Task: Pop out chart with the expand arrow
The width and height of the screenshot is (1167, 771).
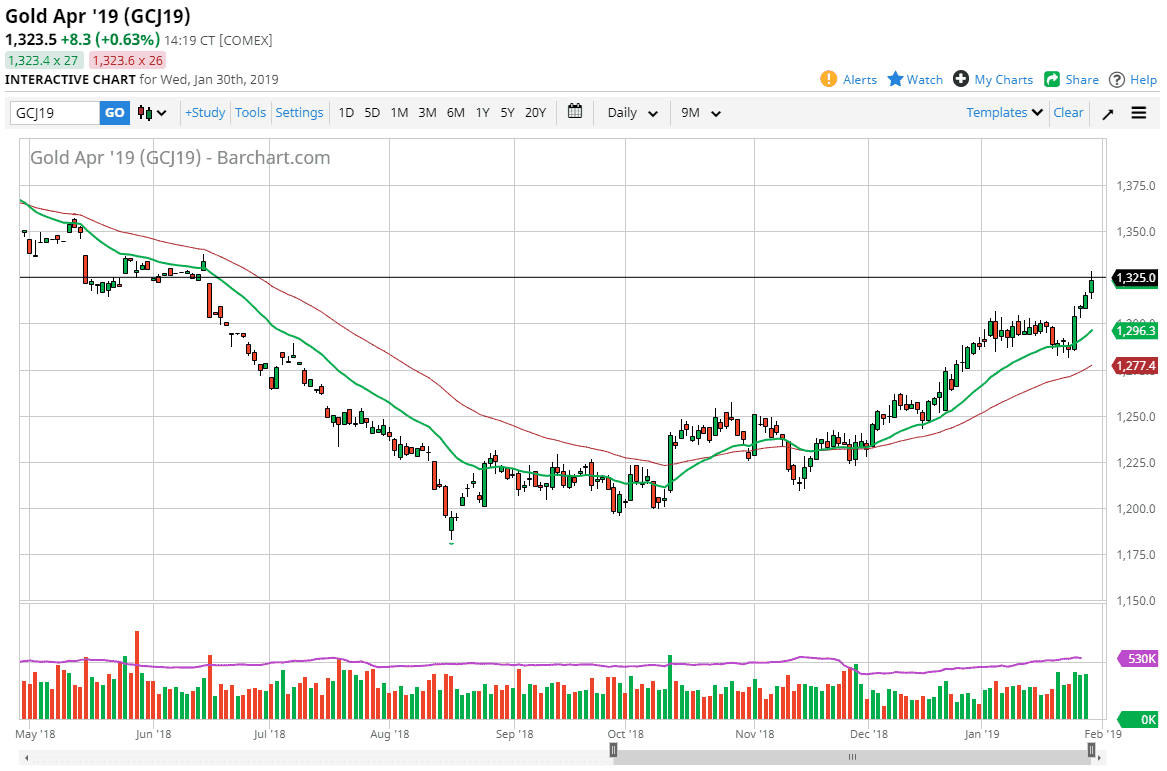Action: [1107, 112]
